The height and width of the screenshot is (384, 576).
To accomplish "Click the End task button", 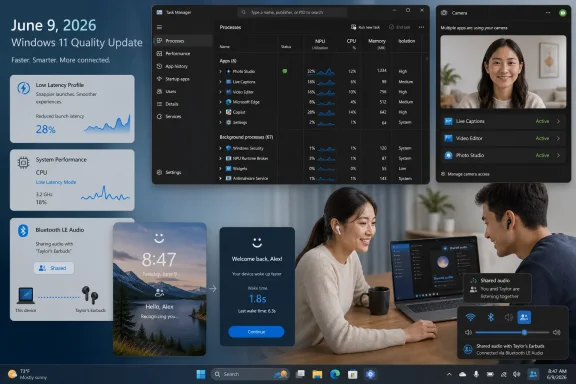I will [400, 27].
